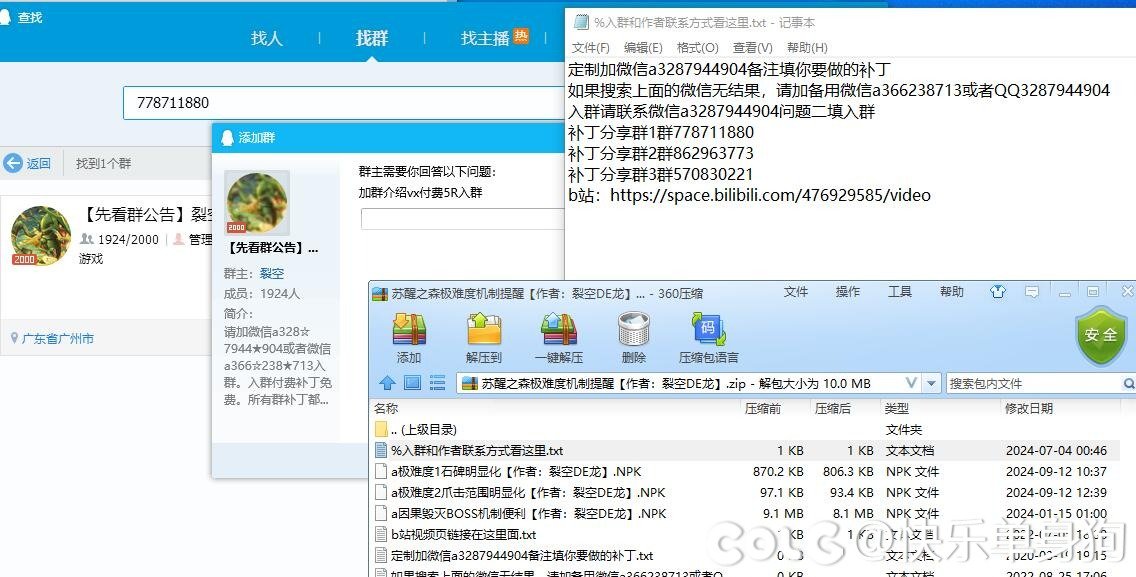
Task: Sort by the 修改日期 column header
Action: tap(1029, 409)
